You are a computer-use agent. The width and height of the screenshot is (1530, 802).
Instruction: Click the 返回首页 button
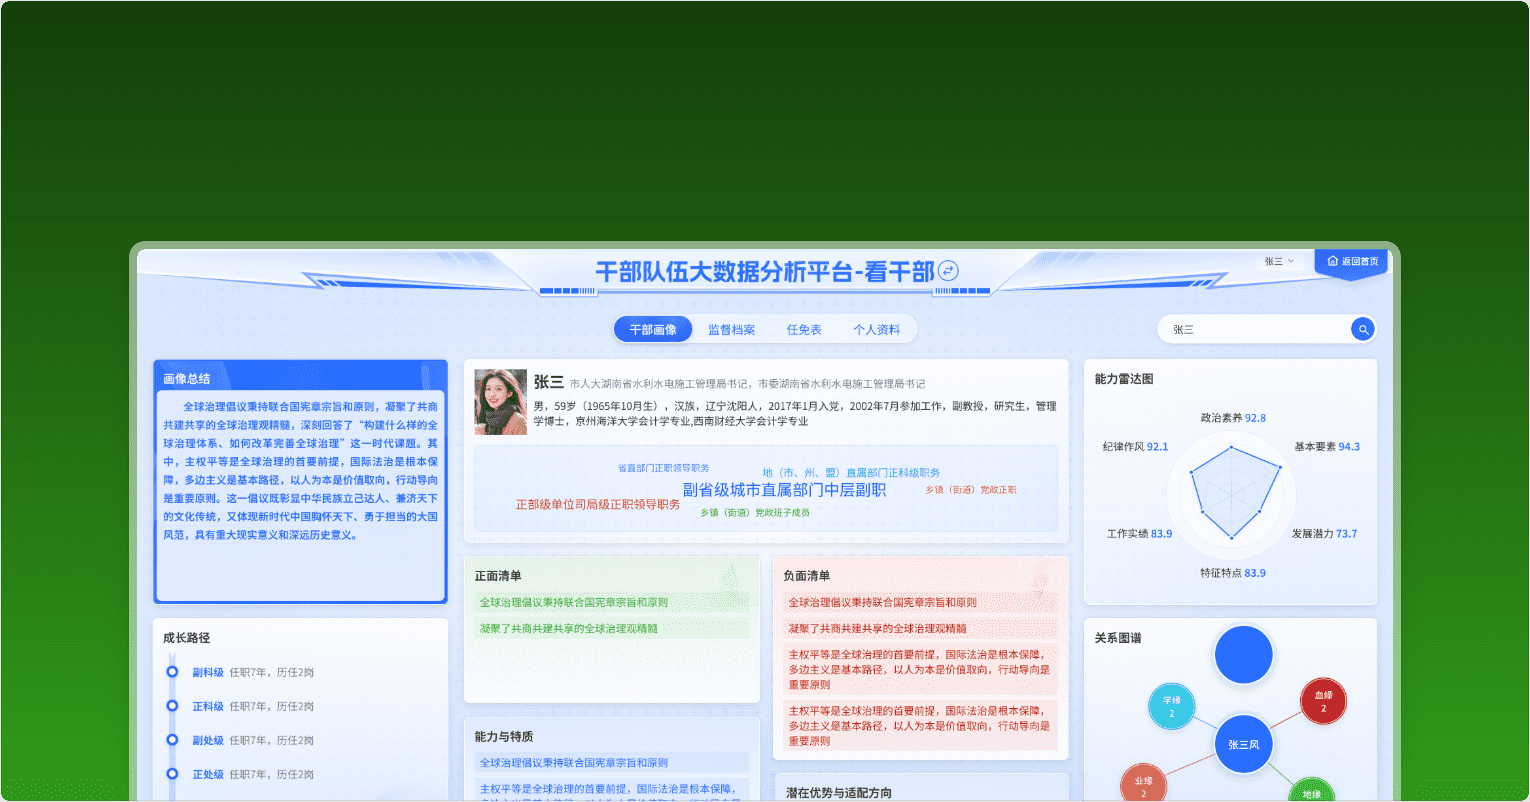click(x=1351, y=261)
